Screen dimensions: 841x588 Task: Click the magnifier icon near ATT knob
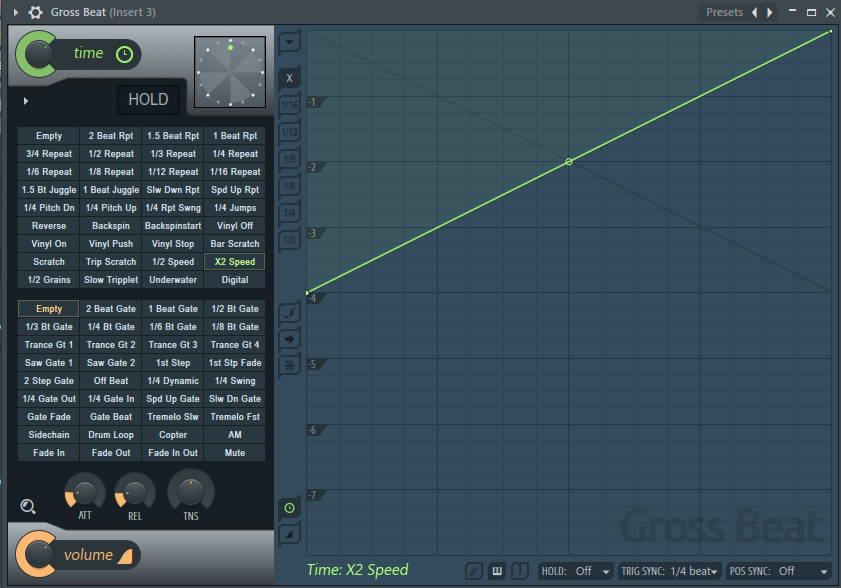click(x=28, y=506)
